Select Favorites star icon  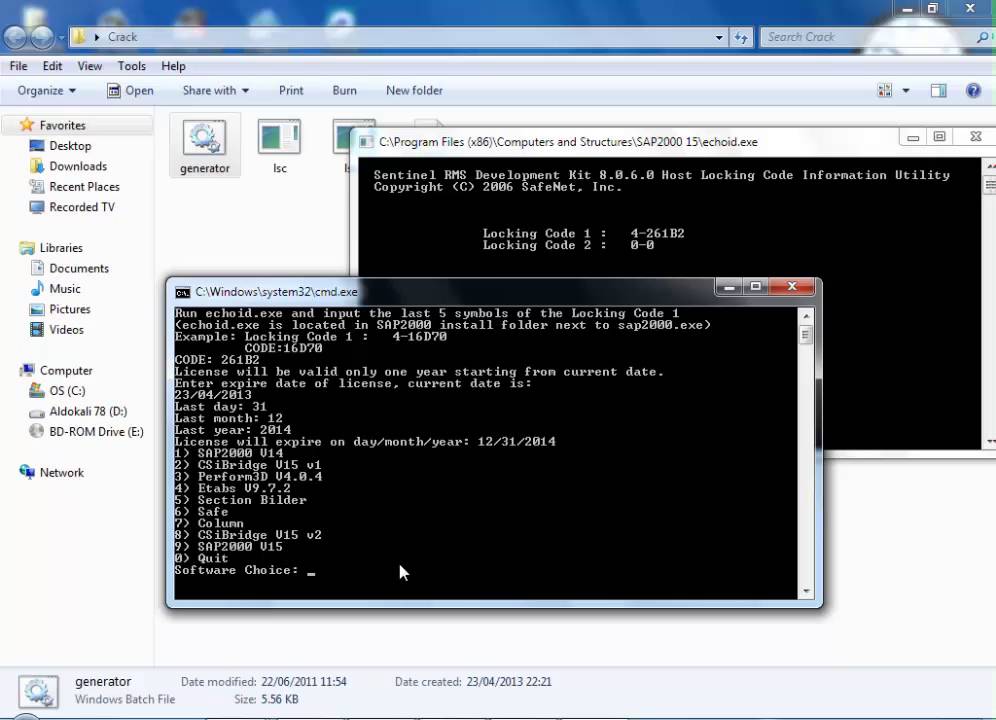tap(26, 125)
